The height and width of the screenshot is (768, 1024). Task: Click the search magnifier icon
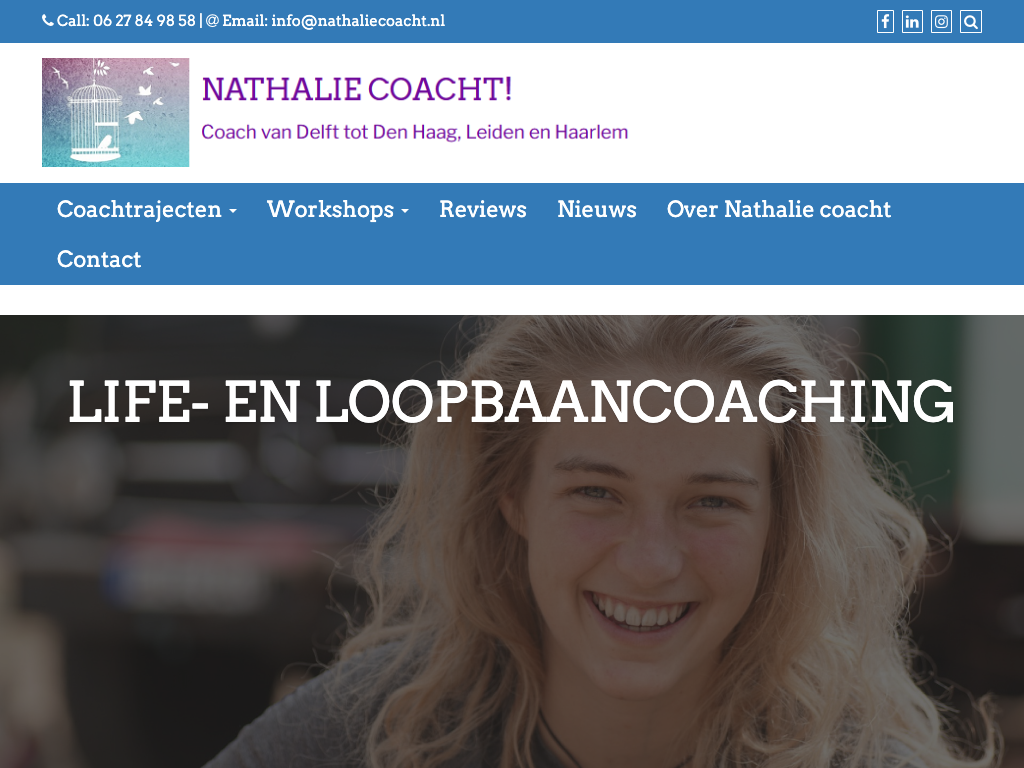pyautogui.click(x=970, y=22)
